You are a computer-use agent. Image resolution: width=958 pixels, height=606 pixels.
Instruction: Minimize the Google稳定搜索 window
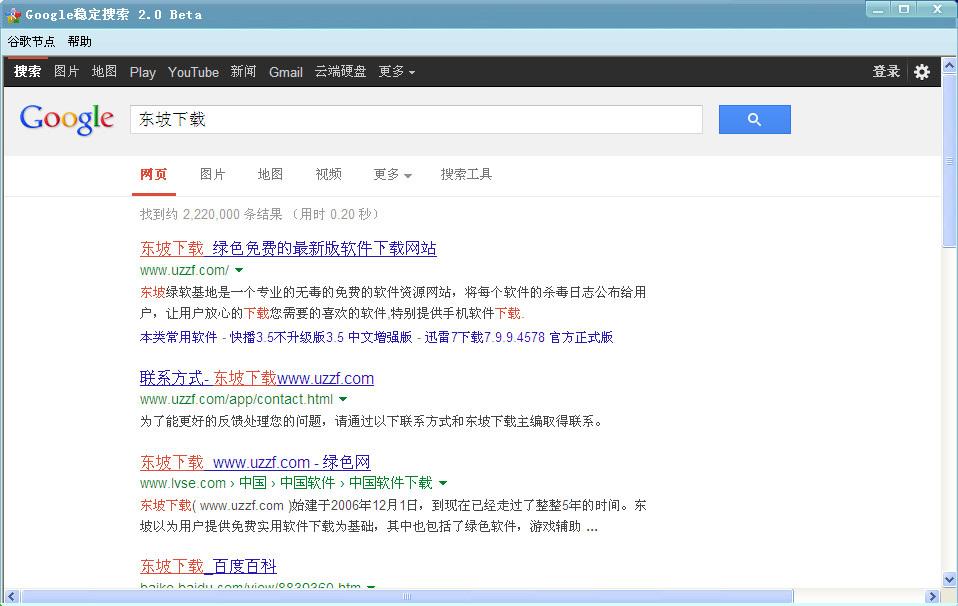(878, 9)
